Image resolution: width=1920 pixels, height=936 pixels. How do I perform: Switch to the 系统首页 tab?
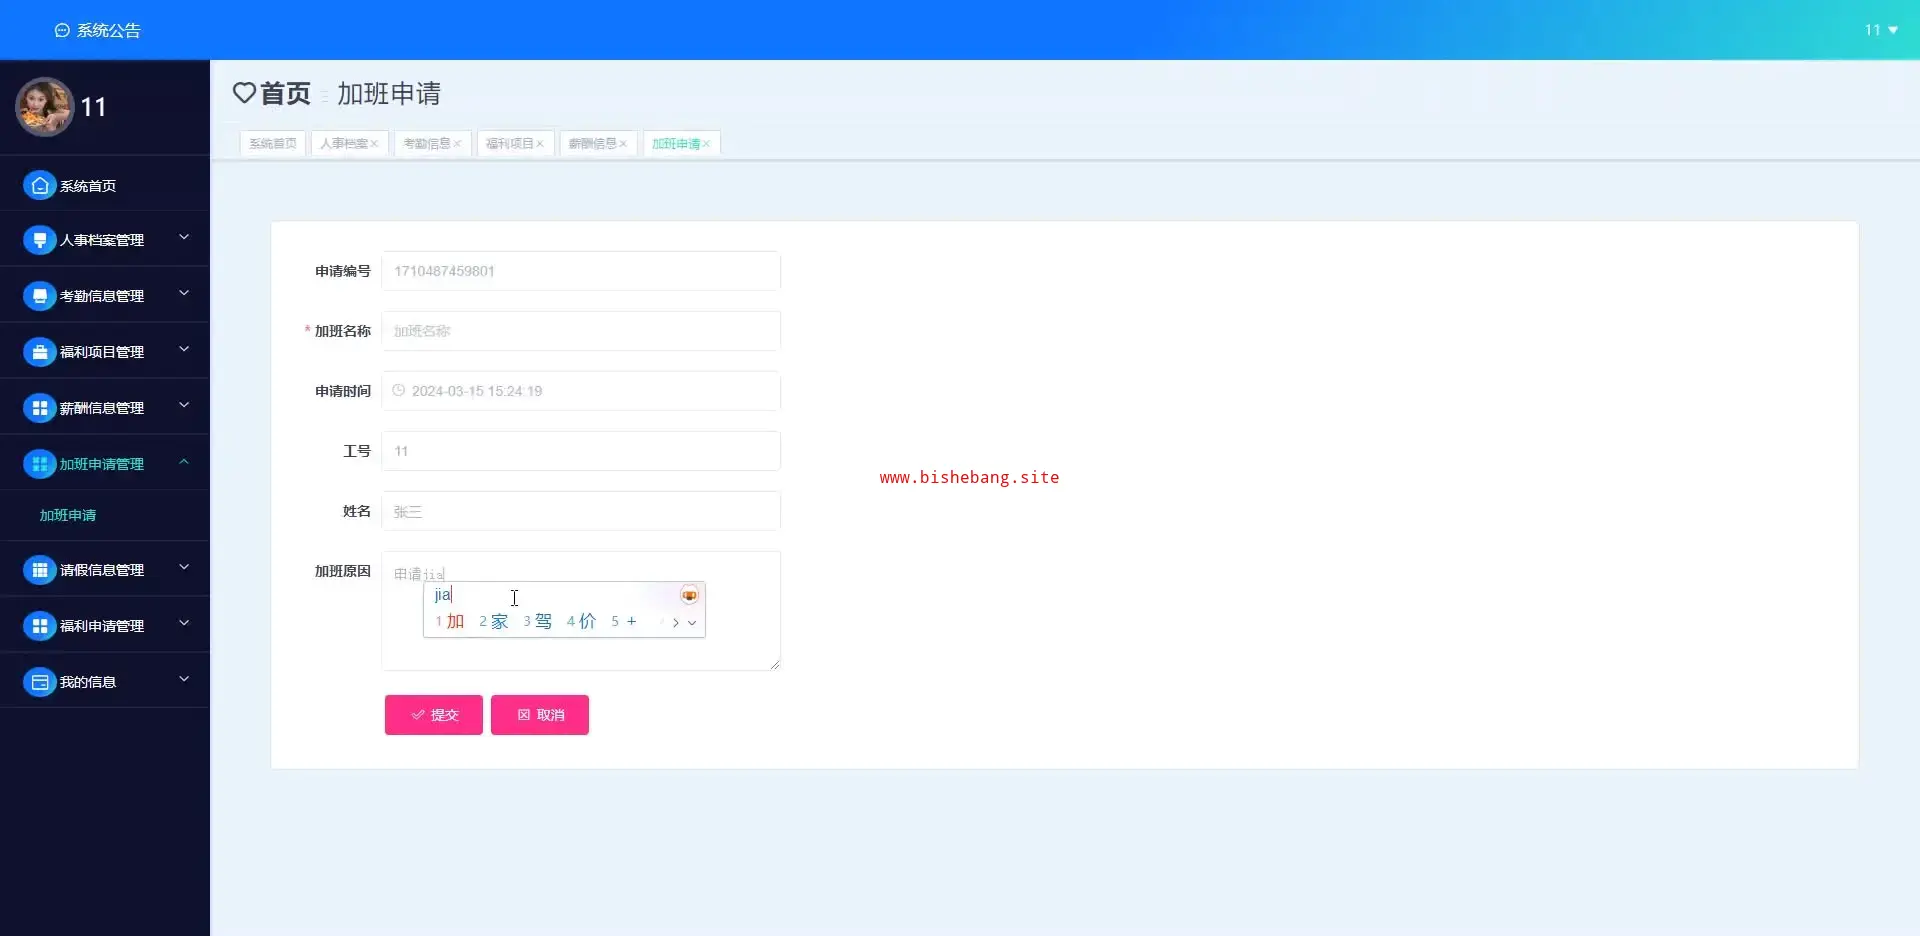(273, 144)
